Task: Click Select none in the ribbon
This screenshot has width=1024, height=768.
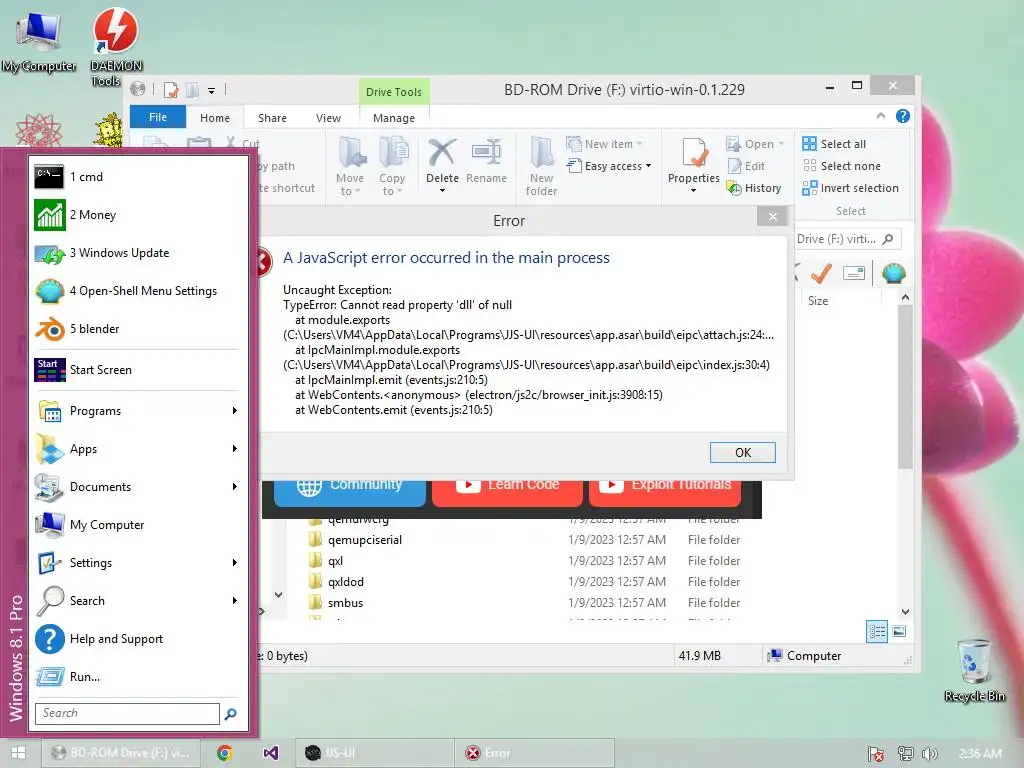Action: coord(841,166)
